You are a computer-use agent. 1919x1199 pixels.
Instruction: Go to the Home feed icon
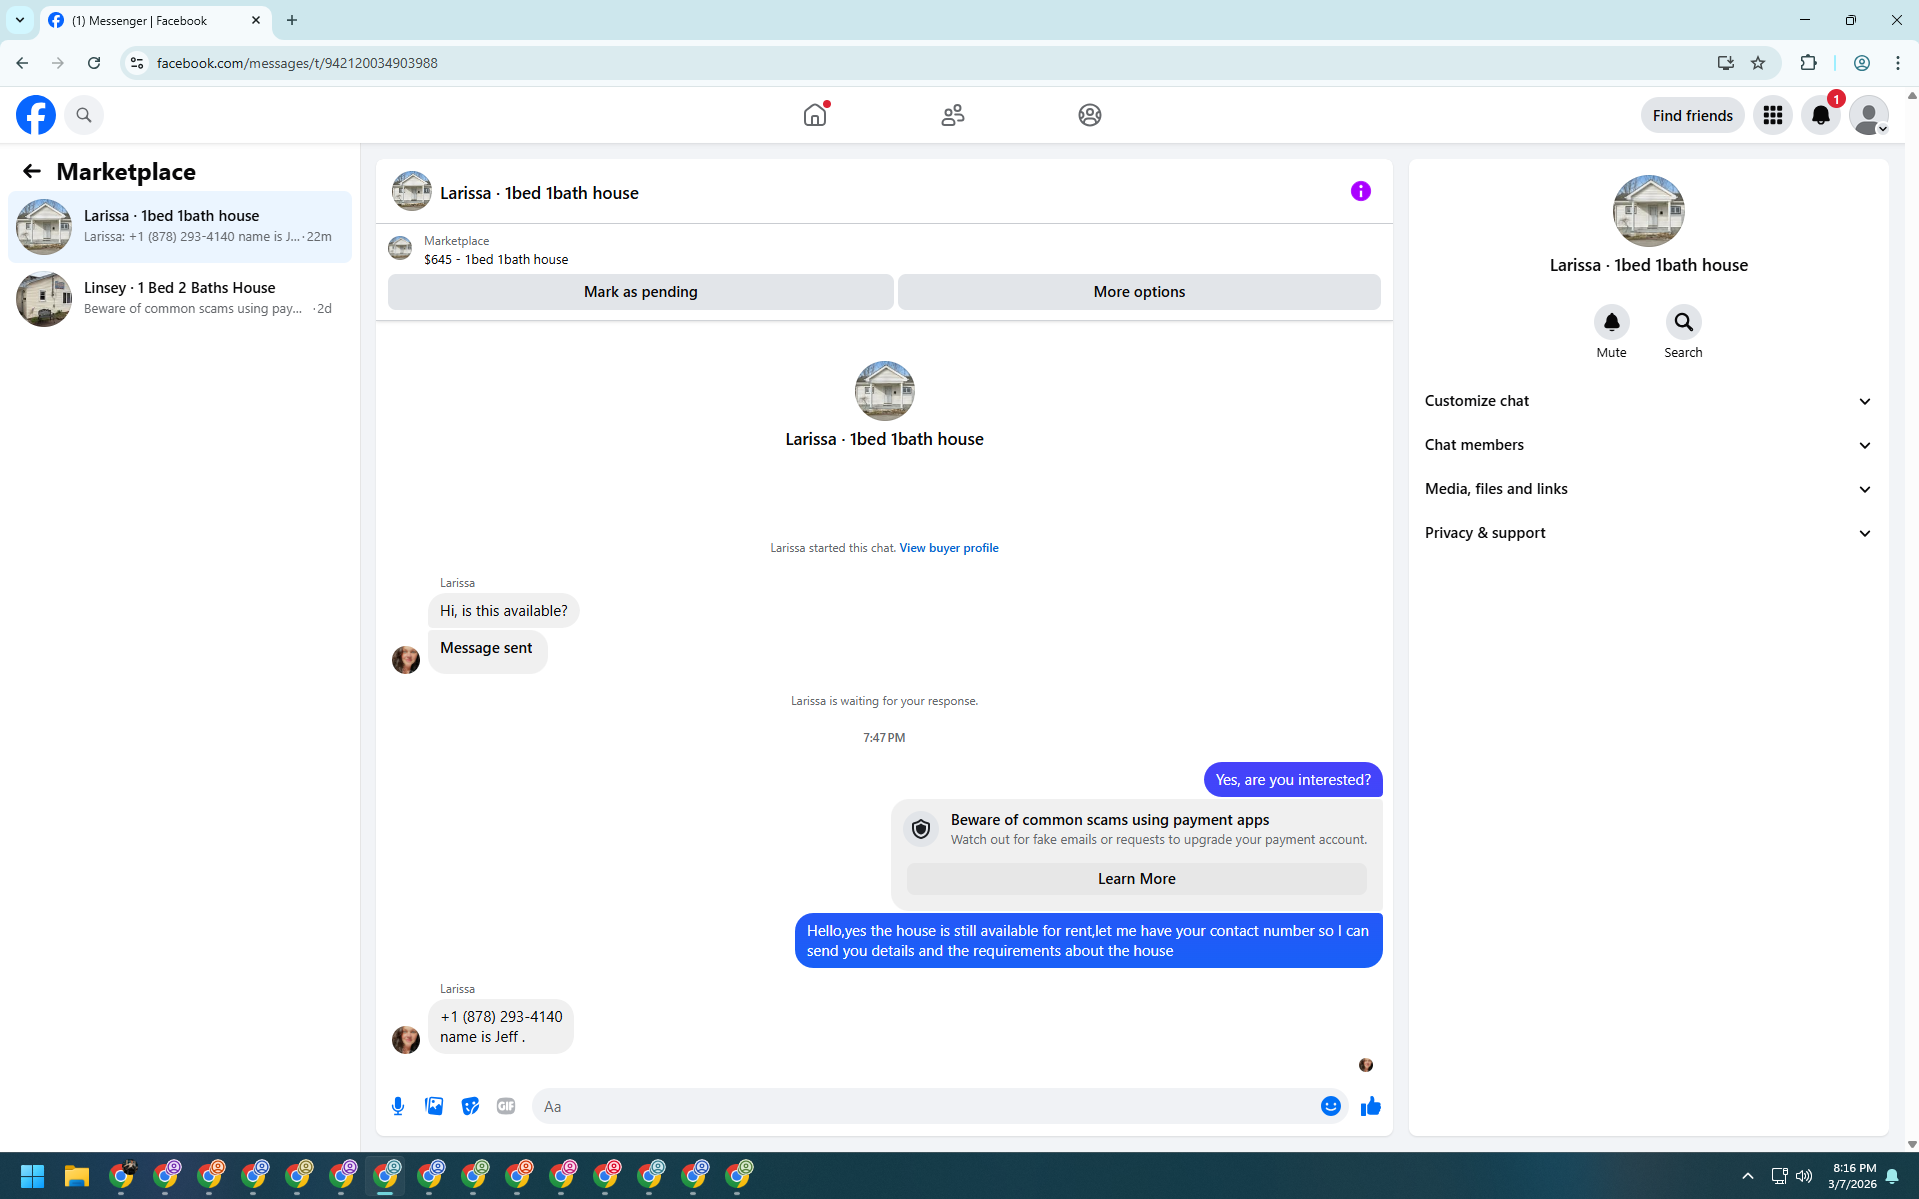pos(815,115)
